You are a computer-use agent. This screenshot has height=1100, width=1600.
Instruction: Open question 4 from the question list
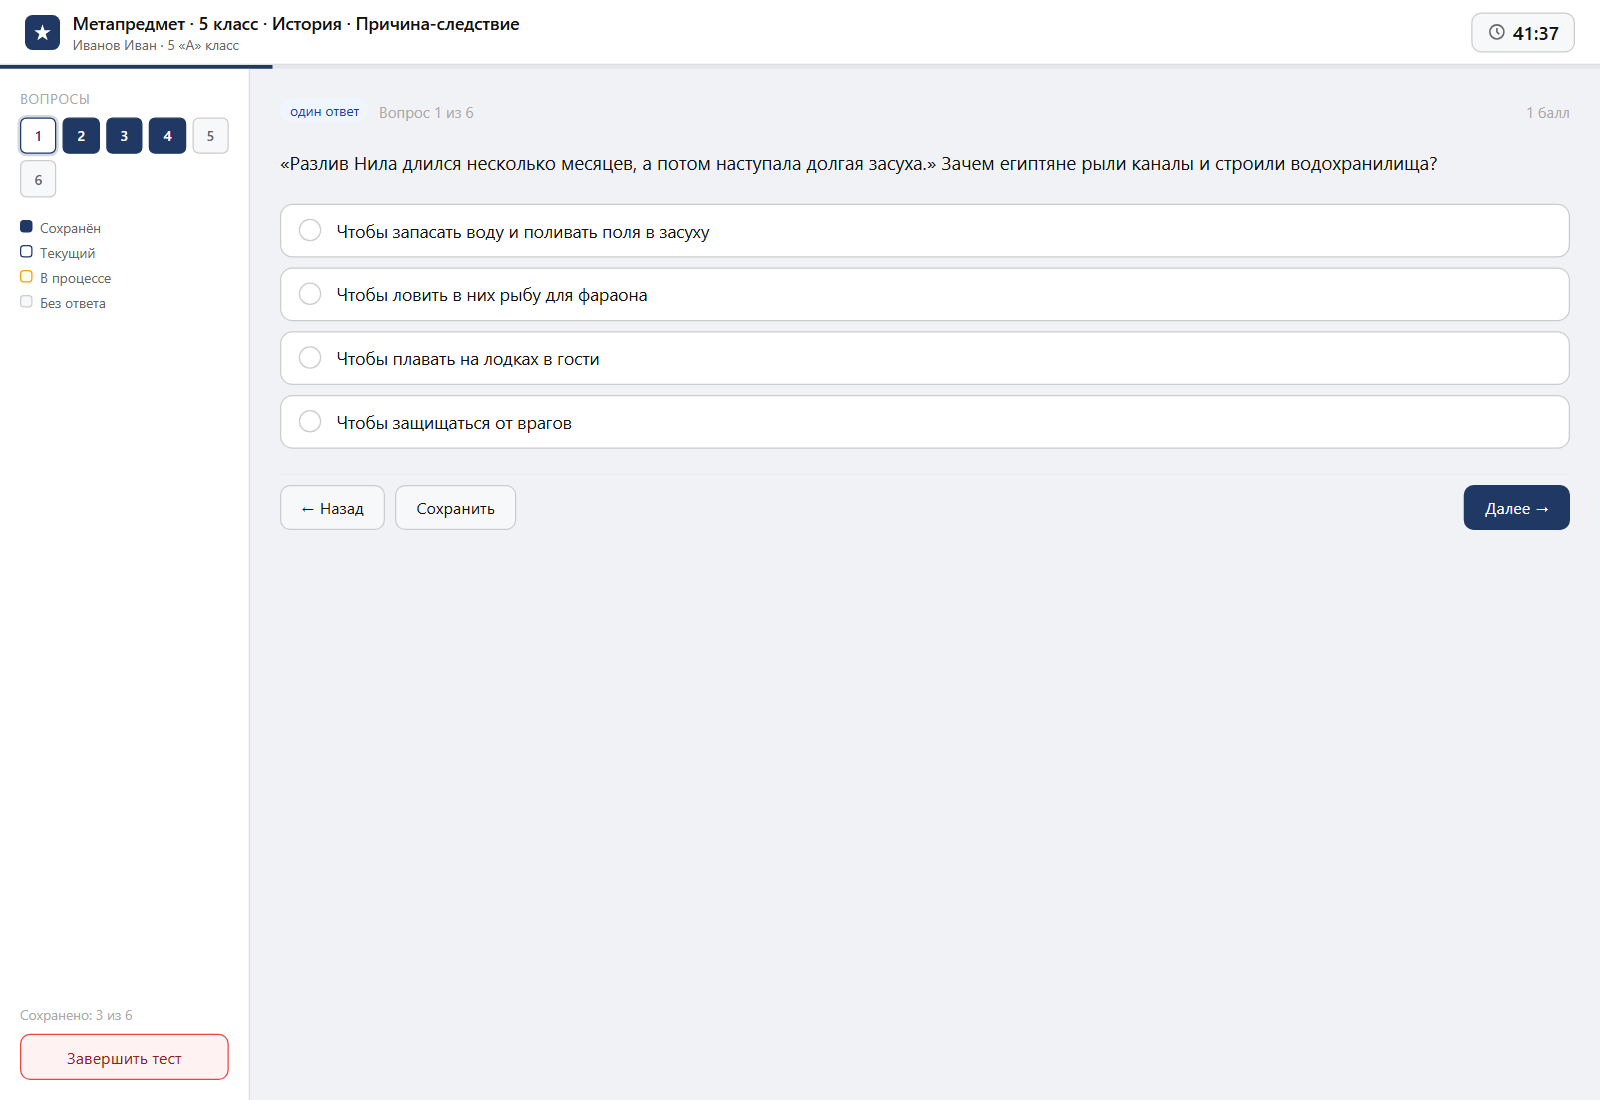click(x=167, y=136)
